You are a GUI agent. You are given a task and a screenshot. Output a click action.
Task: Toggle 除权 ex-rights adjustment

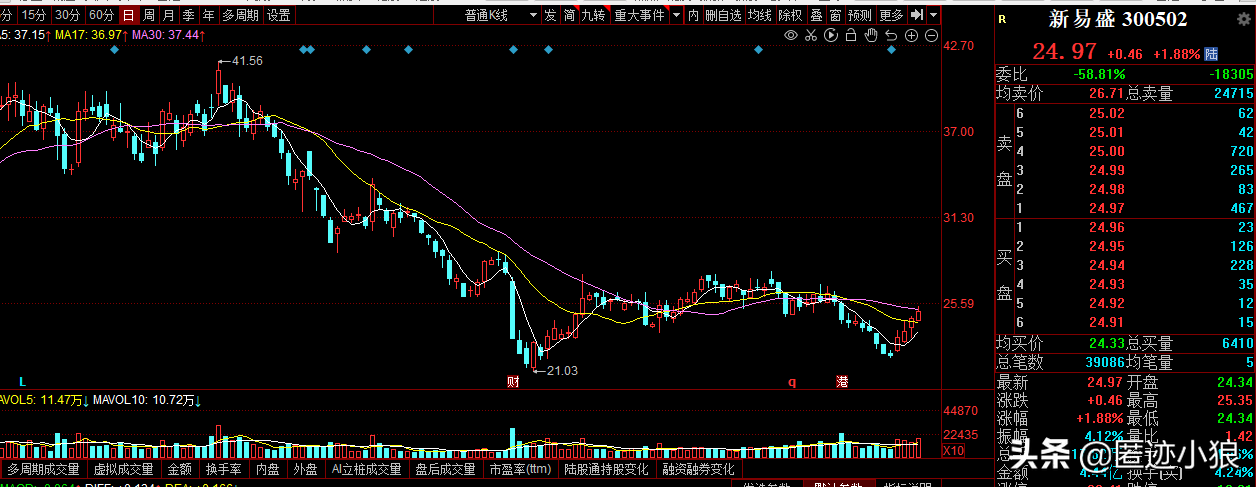[x=790, y=15]
